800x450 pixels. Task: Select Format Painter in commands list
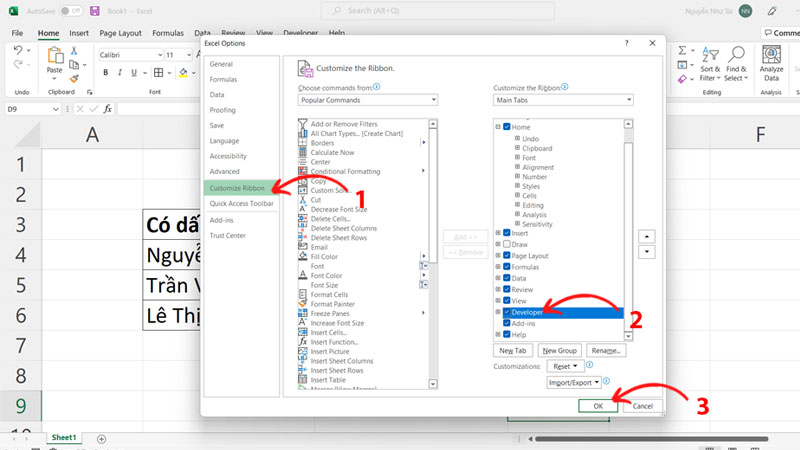[x=331, y=304]
